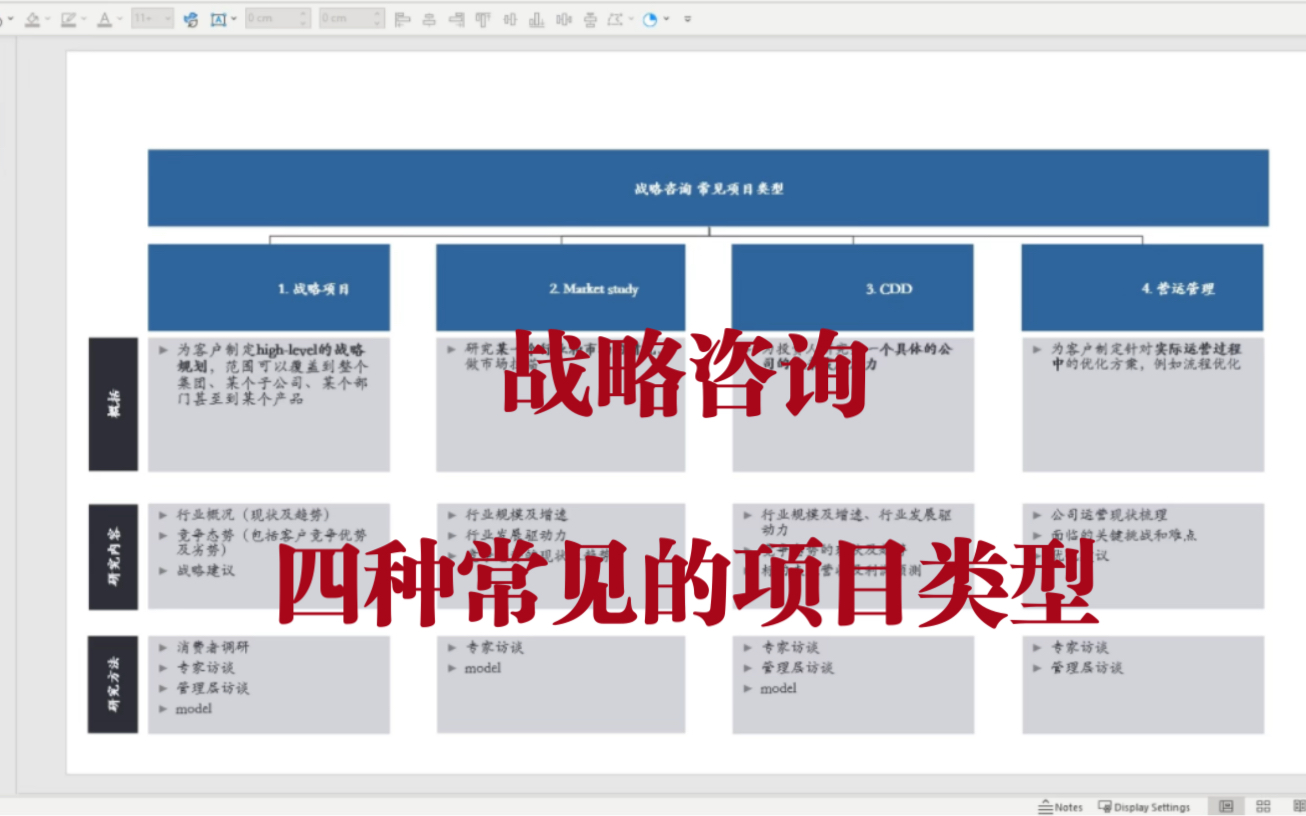The image size is (1306, 816).
Task: Click the '消费者调研' bullet
Action: (213, 647)
